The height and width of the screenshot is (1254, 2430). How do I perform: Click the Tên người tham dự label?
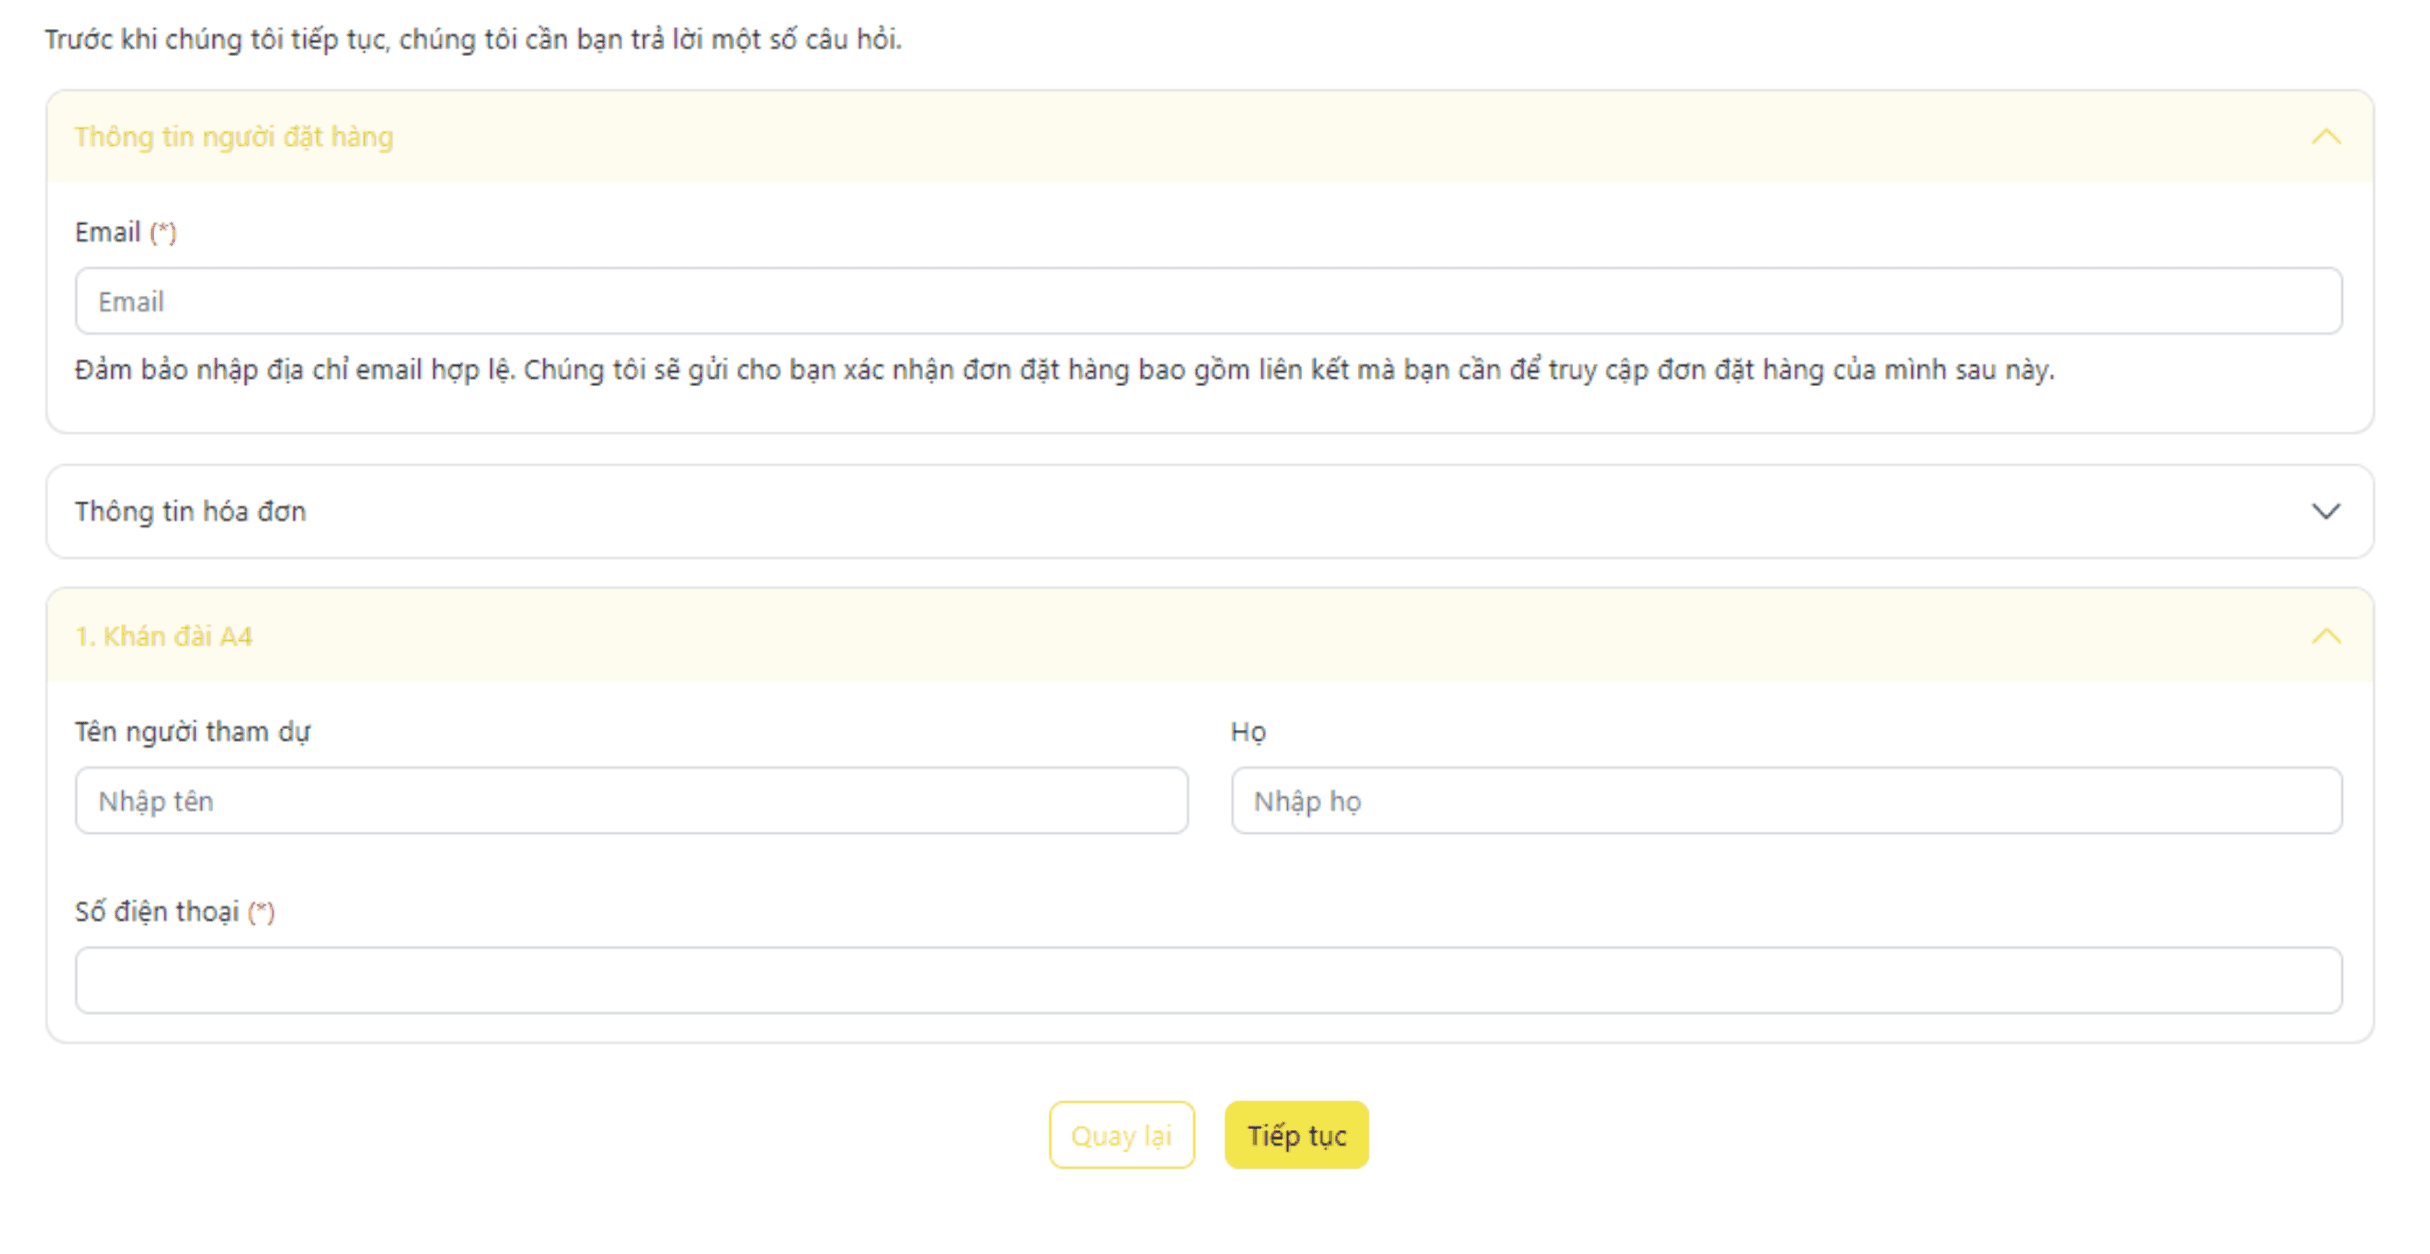[193, 732]
